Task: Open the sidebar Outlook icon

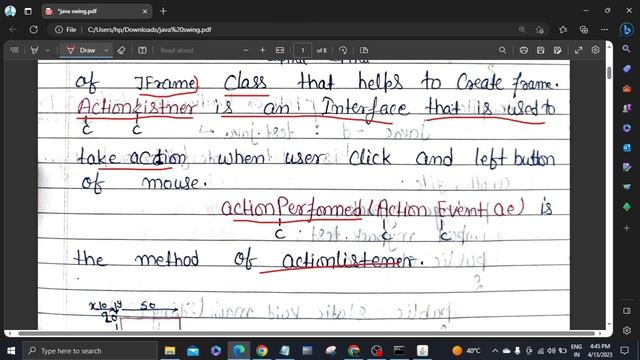Action: [x=627, y=147]
